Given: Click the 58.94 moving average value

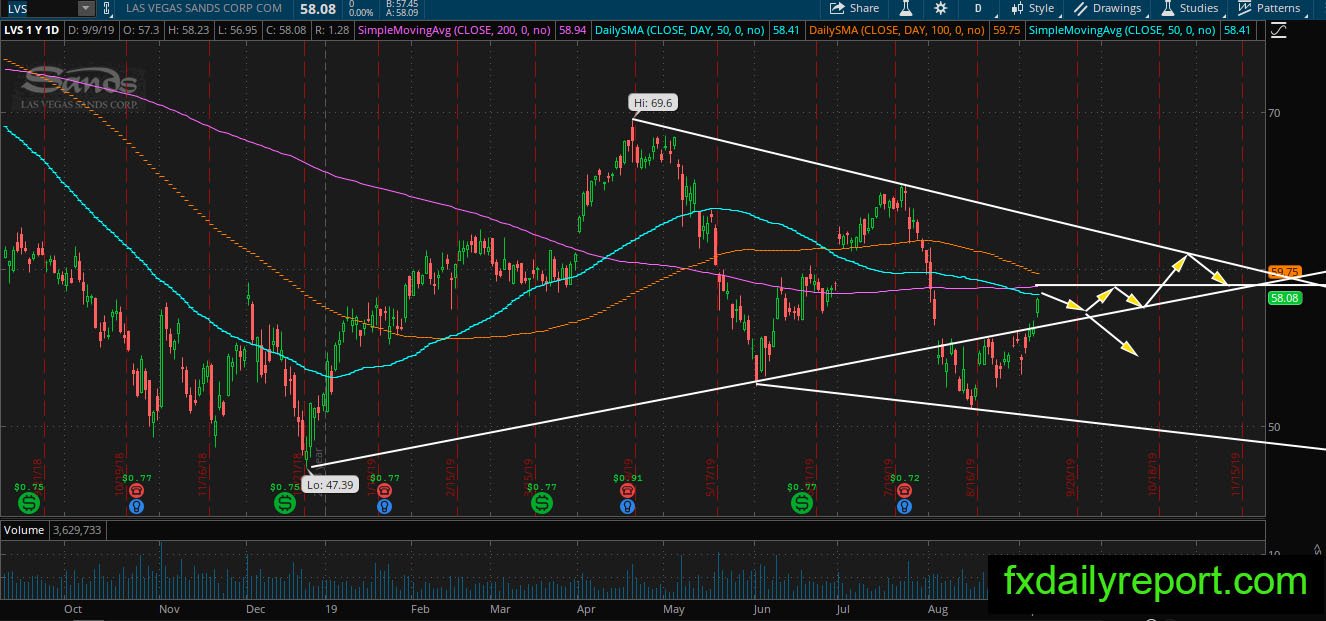Looking at the screenshot, I should 573,31.
